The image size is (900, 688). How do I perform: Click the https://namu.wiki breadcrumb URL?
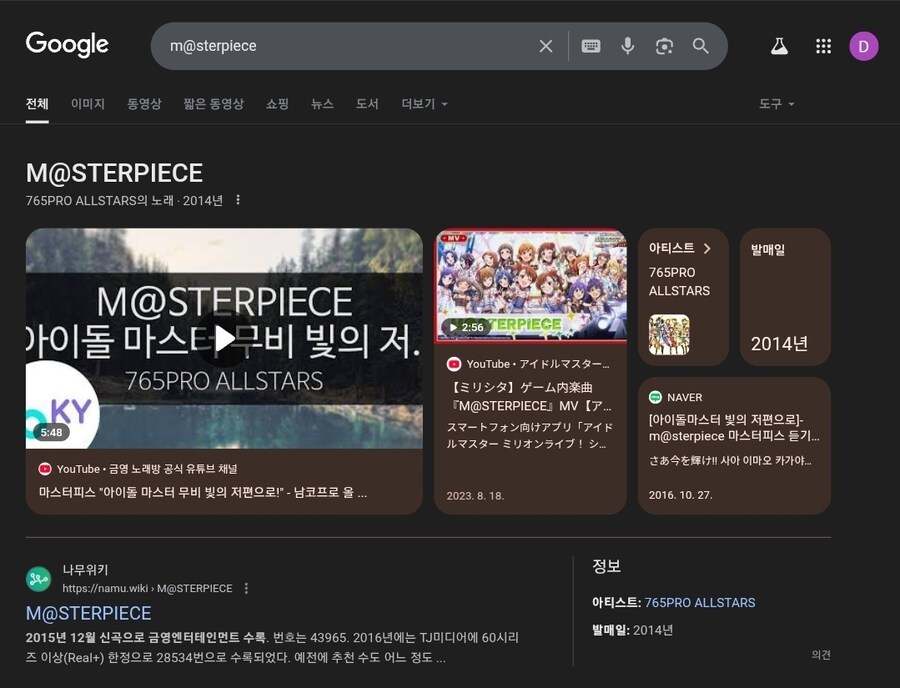148,588
